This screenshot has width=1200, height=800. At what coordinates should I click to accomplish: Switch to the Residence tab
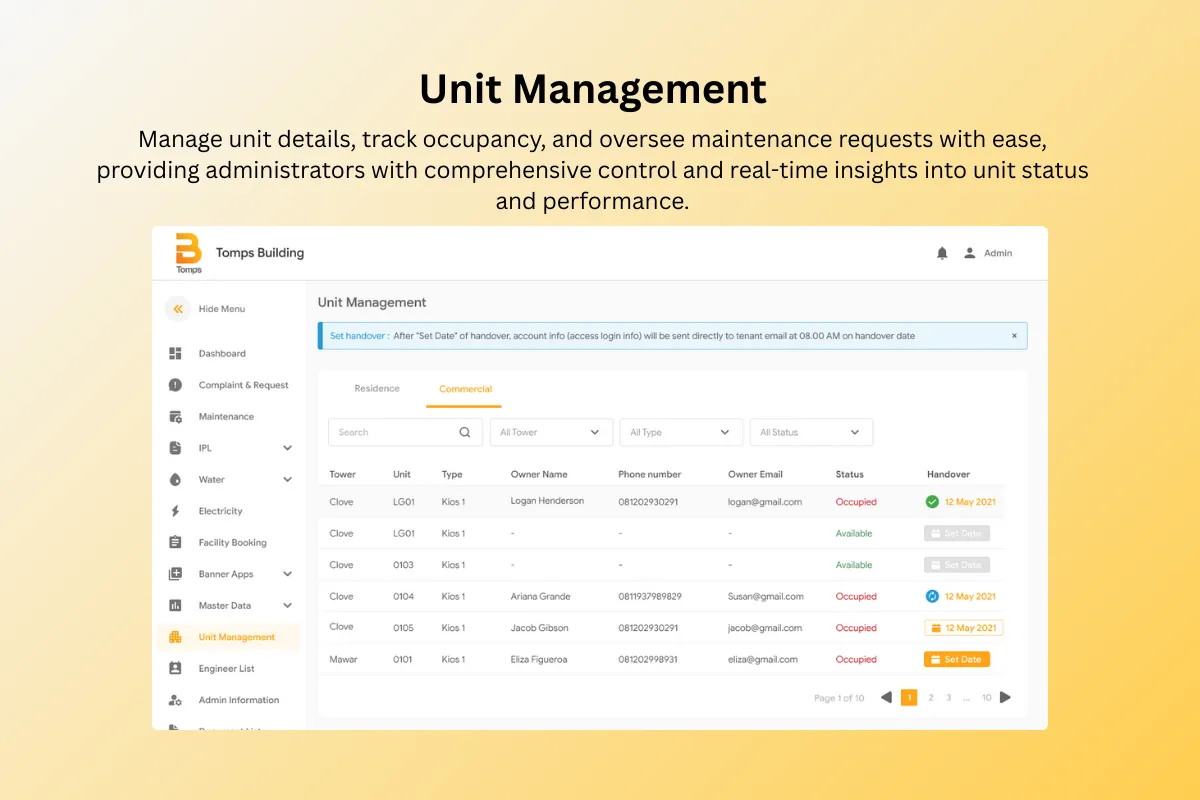[x=377, y=389]
